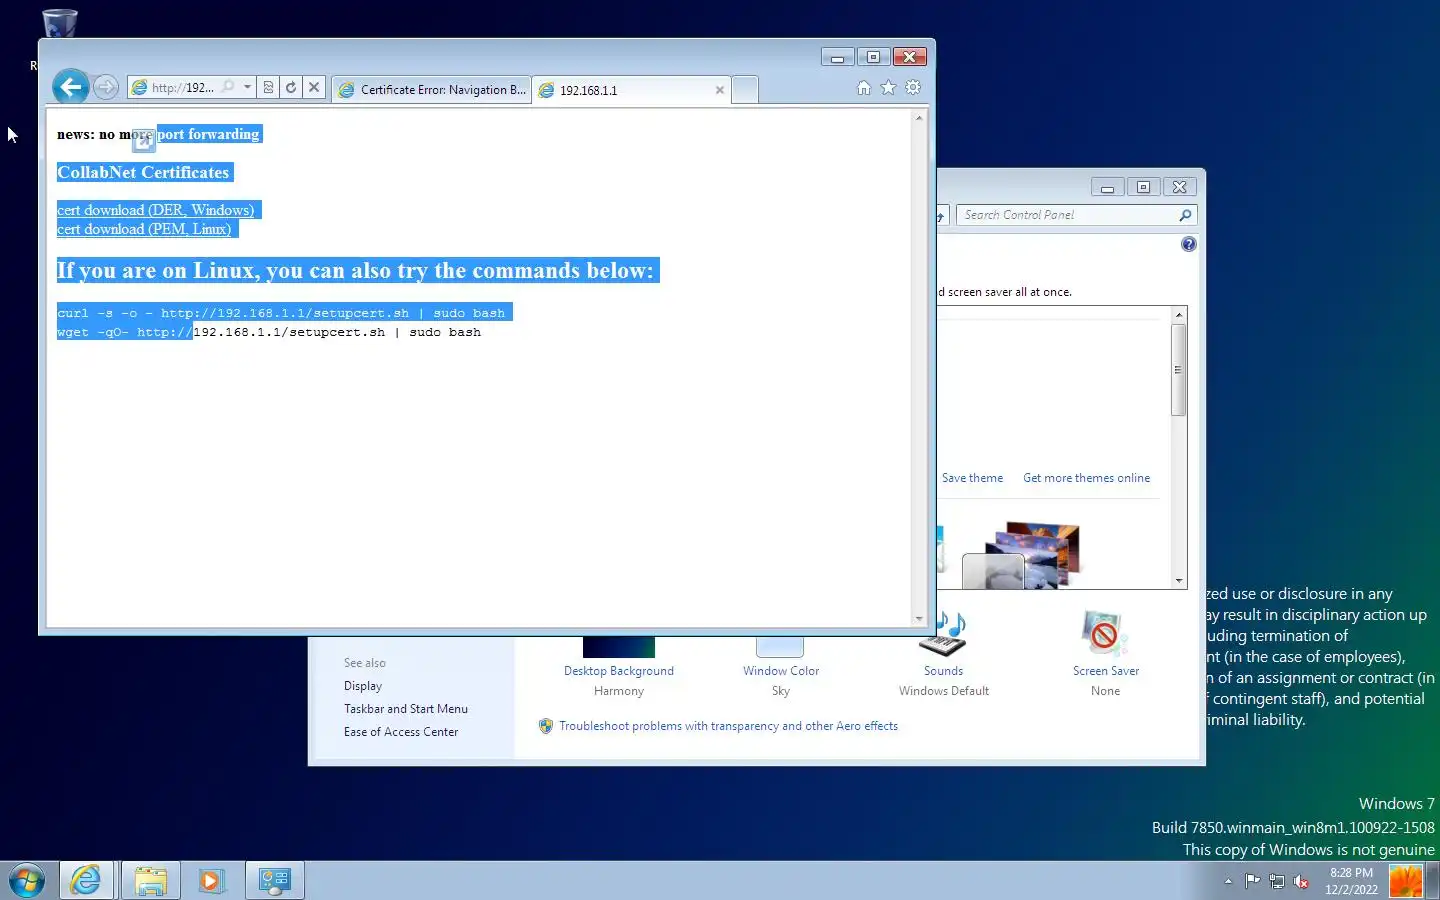The height and width of the screenshot is (900, 1440).
Task: Go back in Internet Explorer
Action: 70,87
